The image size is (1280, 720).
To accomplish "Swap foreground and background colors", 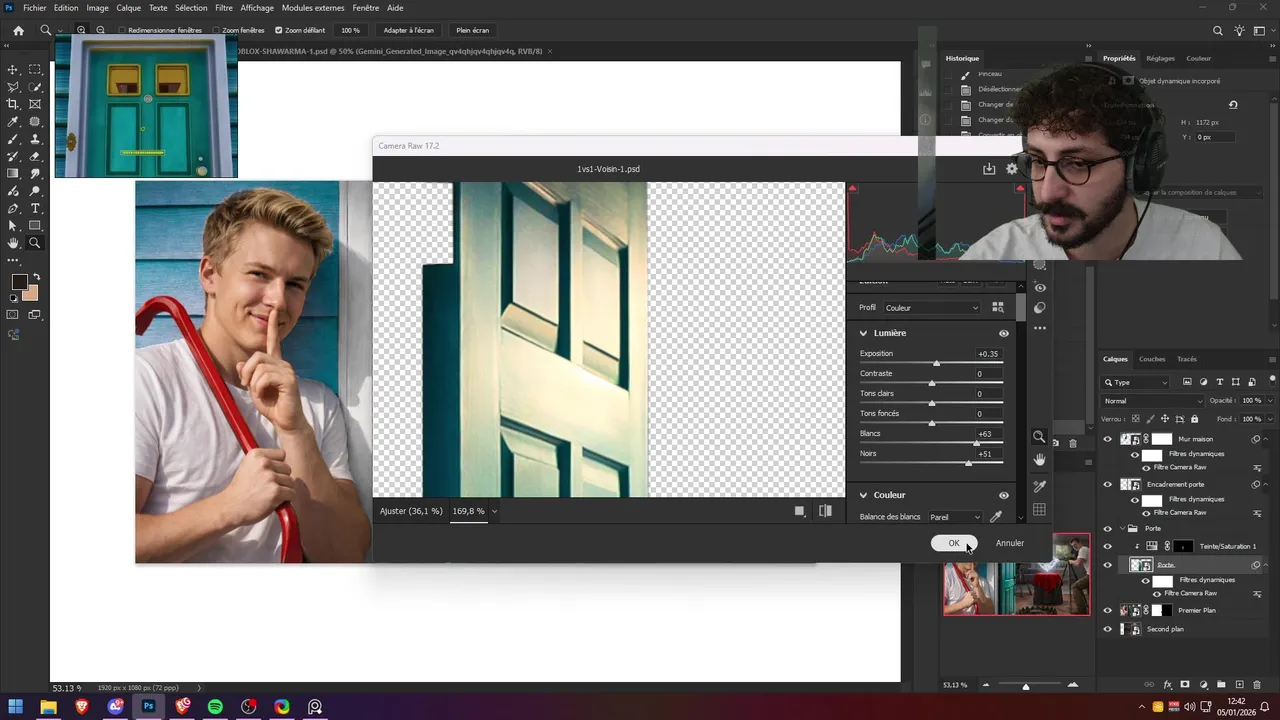I will tap(37, 277).
